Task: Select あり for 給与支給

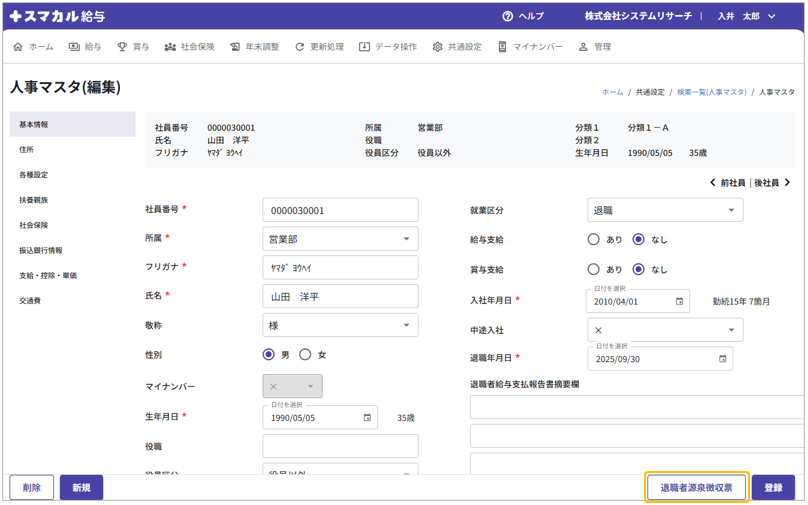Action: coord(594,240)
